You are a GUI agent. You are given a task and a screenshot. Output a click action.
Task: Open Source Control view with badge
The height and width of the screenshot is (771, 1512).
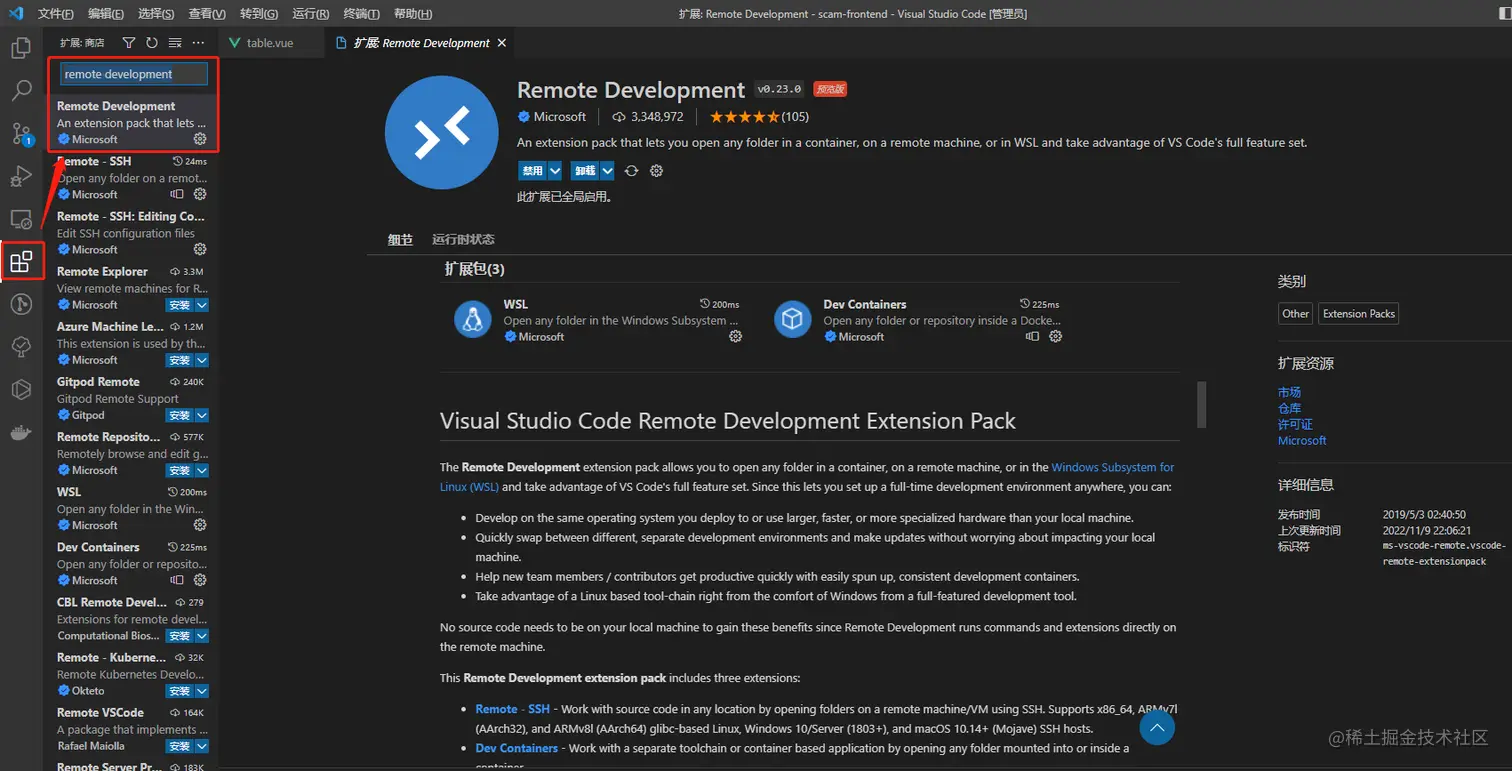click(21, 134)
